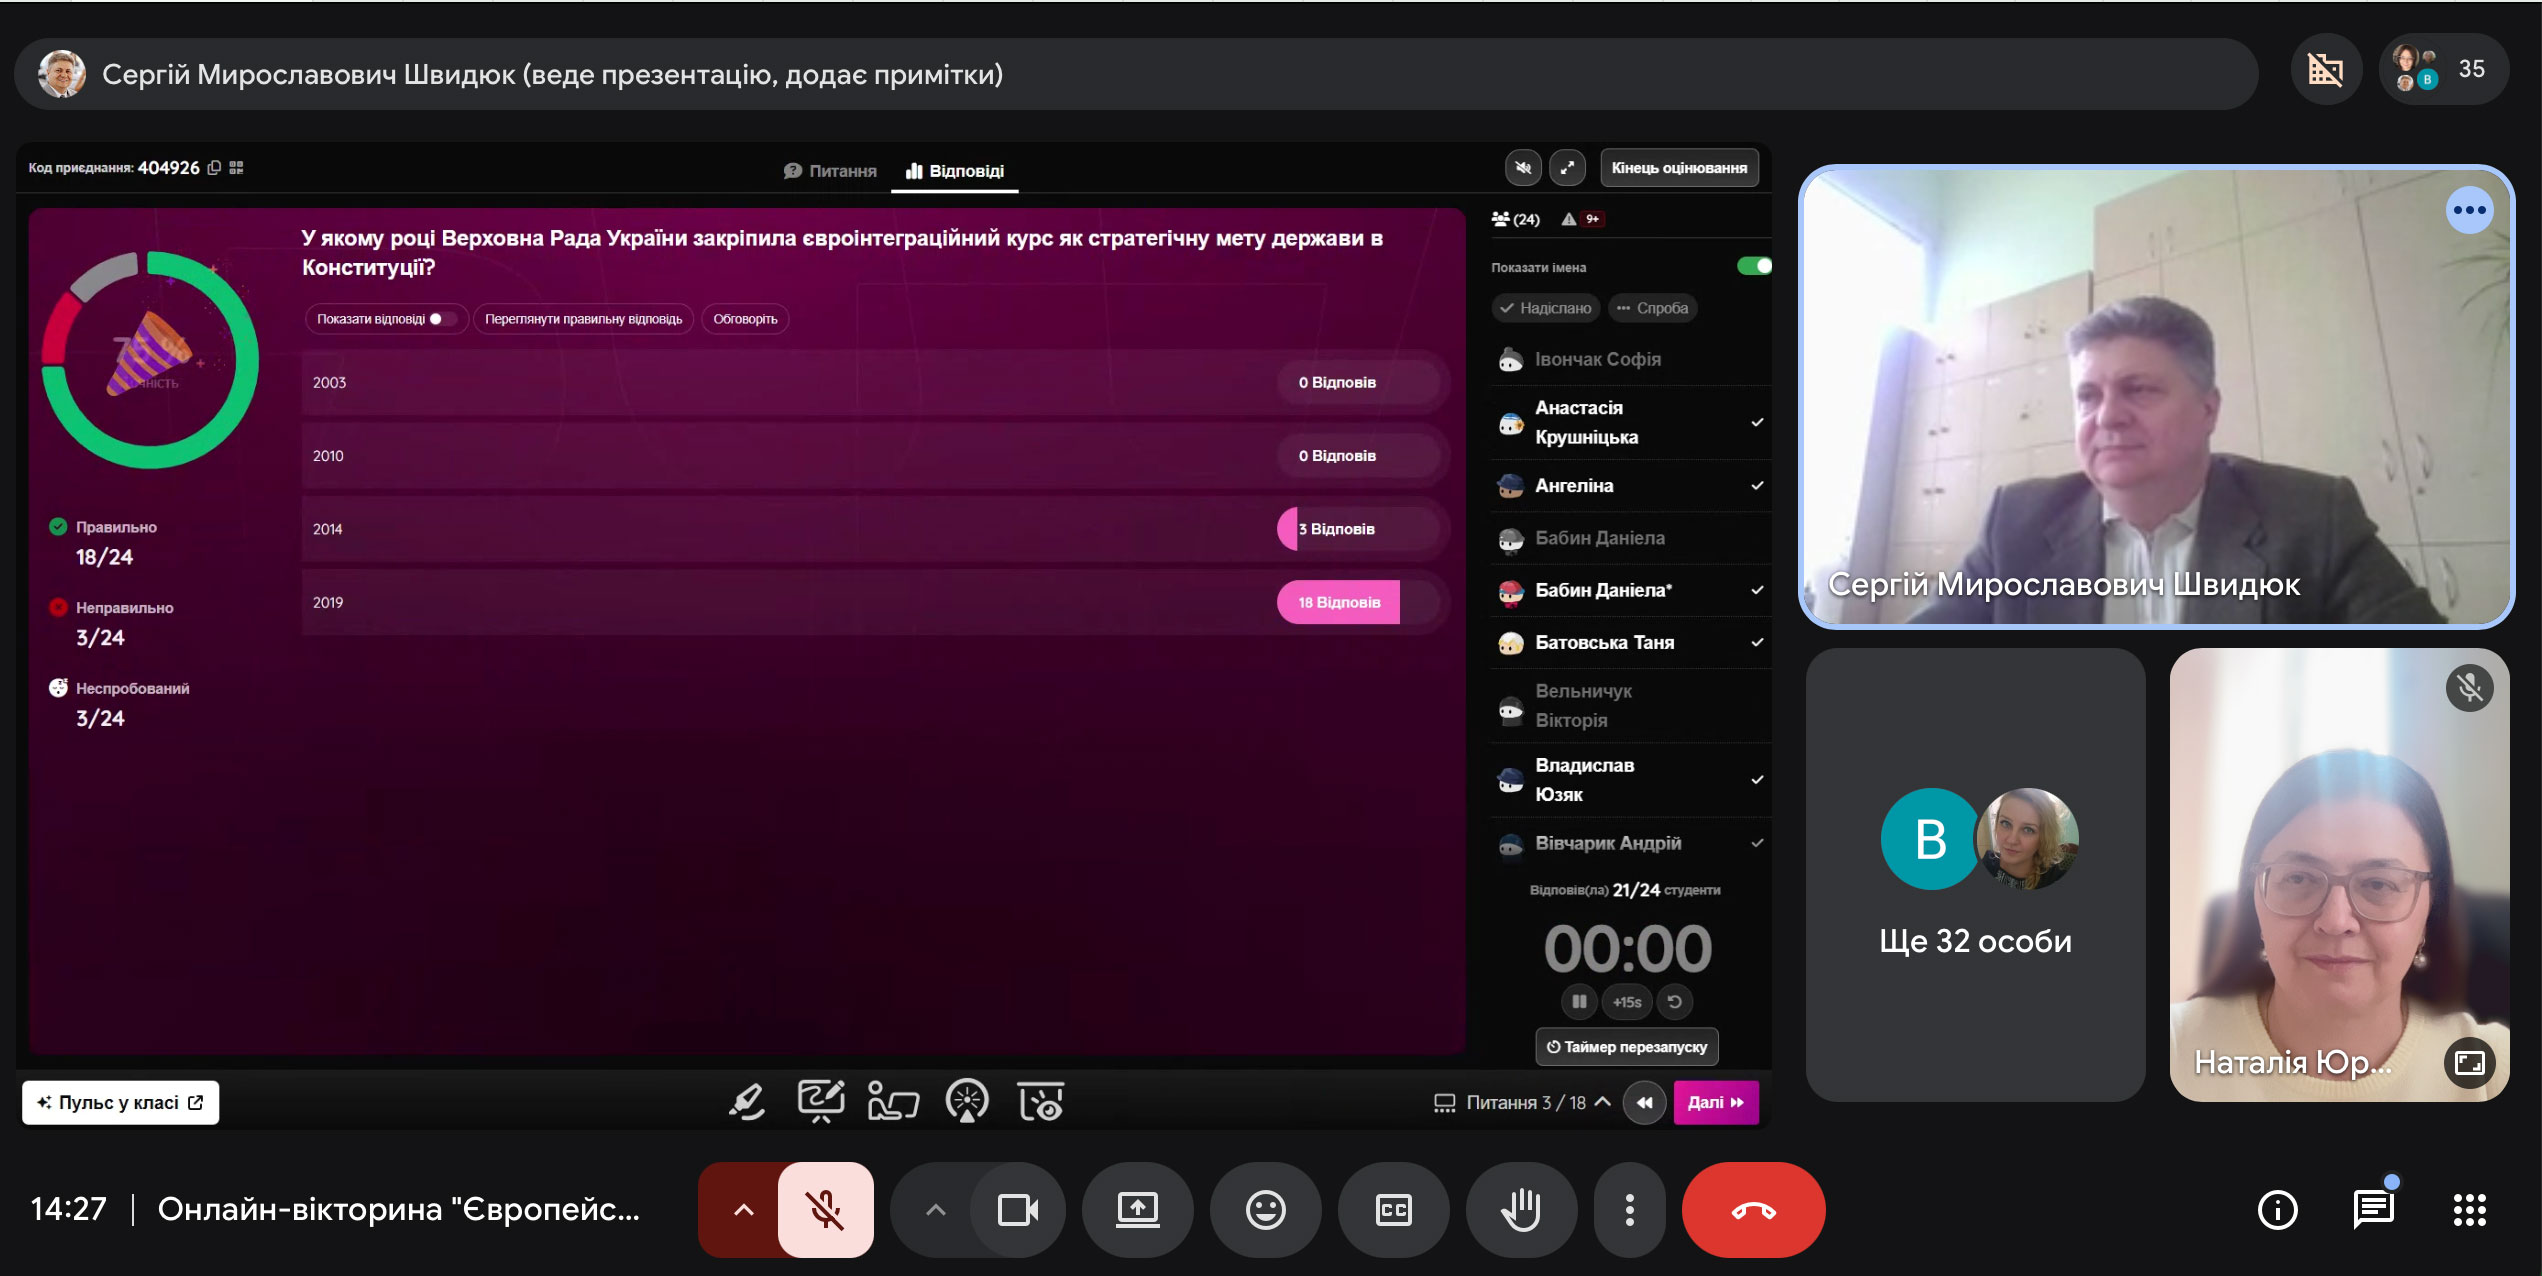Expand video options arrow beside camera
The width and height of the screenshot is (2542, 1276).
click(935, 1210)
